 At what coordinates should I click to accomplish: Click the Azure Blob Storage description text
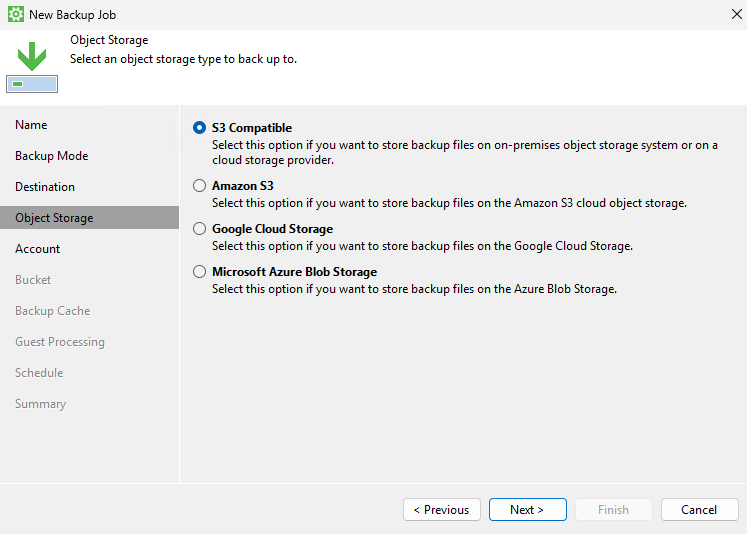tap(414, 289)
